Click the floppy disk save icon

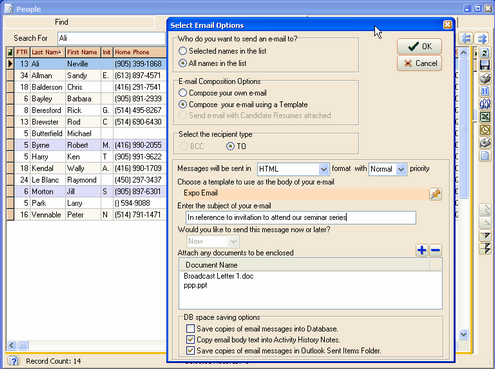click(485, 65)
